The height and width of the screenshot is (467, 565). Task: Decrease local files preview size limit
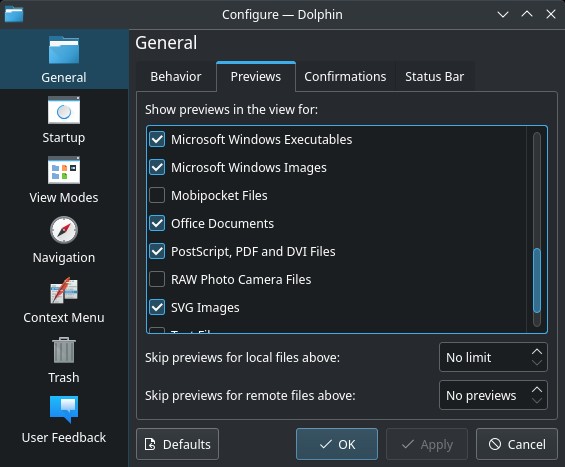537,363
